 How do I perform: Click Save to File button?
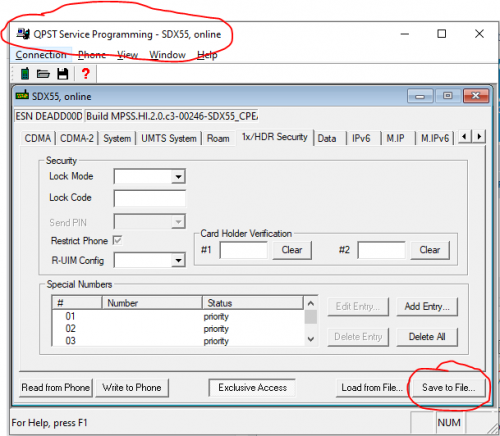(x=449, y=388)
